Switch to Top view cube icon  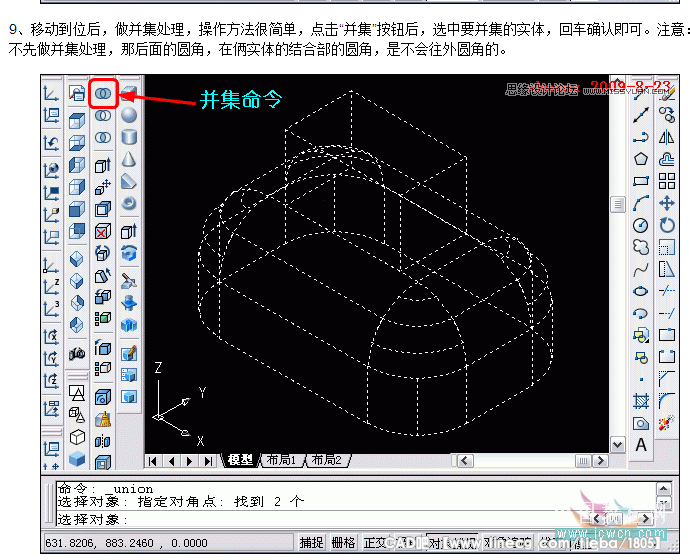pos(77,121)
